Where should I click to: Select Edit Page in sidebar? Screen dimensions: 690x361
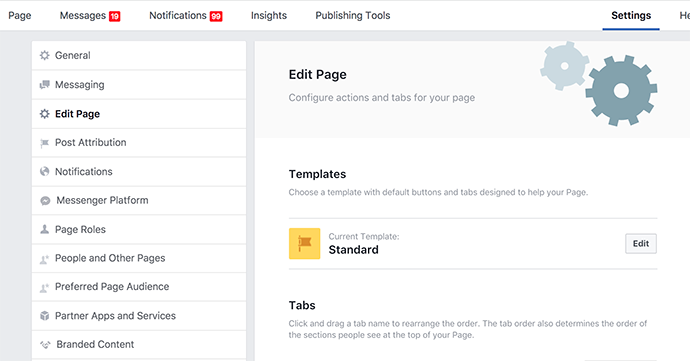[139, 114]
